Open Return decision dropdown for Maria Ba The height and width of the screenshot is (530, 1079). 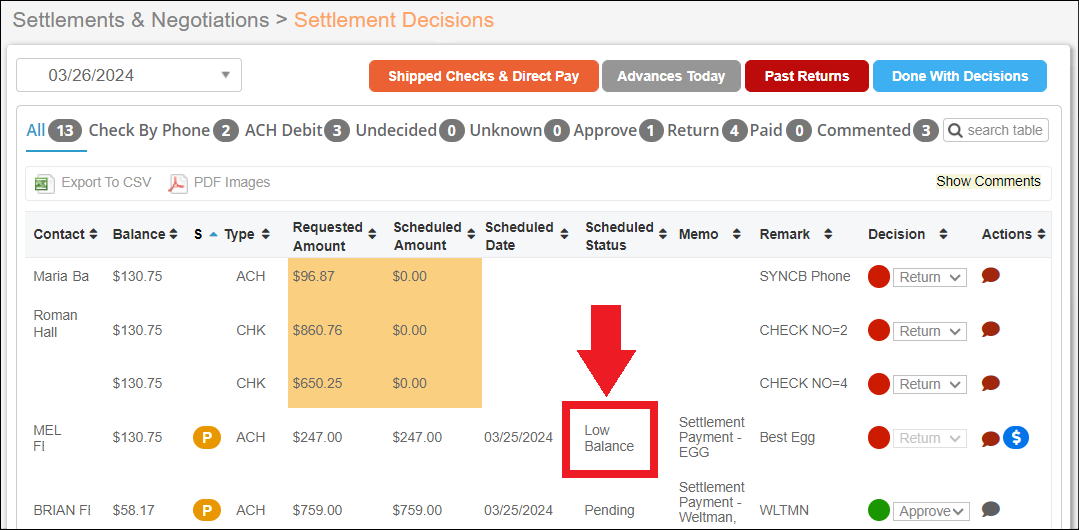click(x=930, y=277)
